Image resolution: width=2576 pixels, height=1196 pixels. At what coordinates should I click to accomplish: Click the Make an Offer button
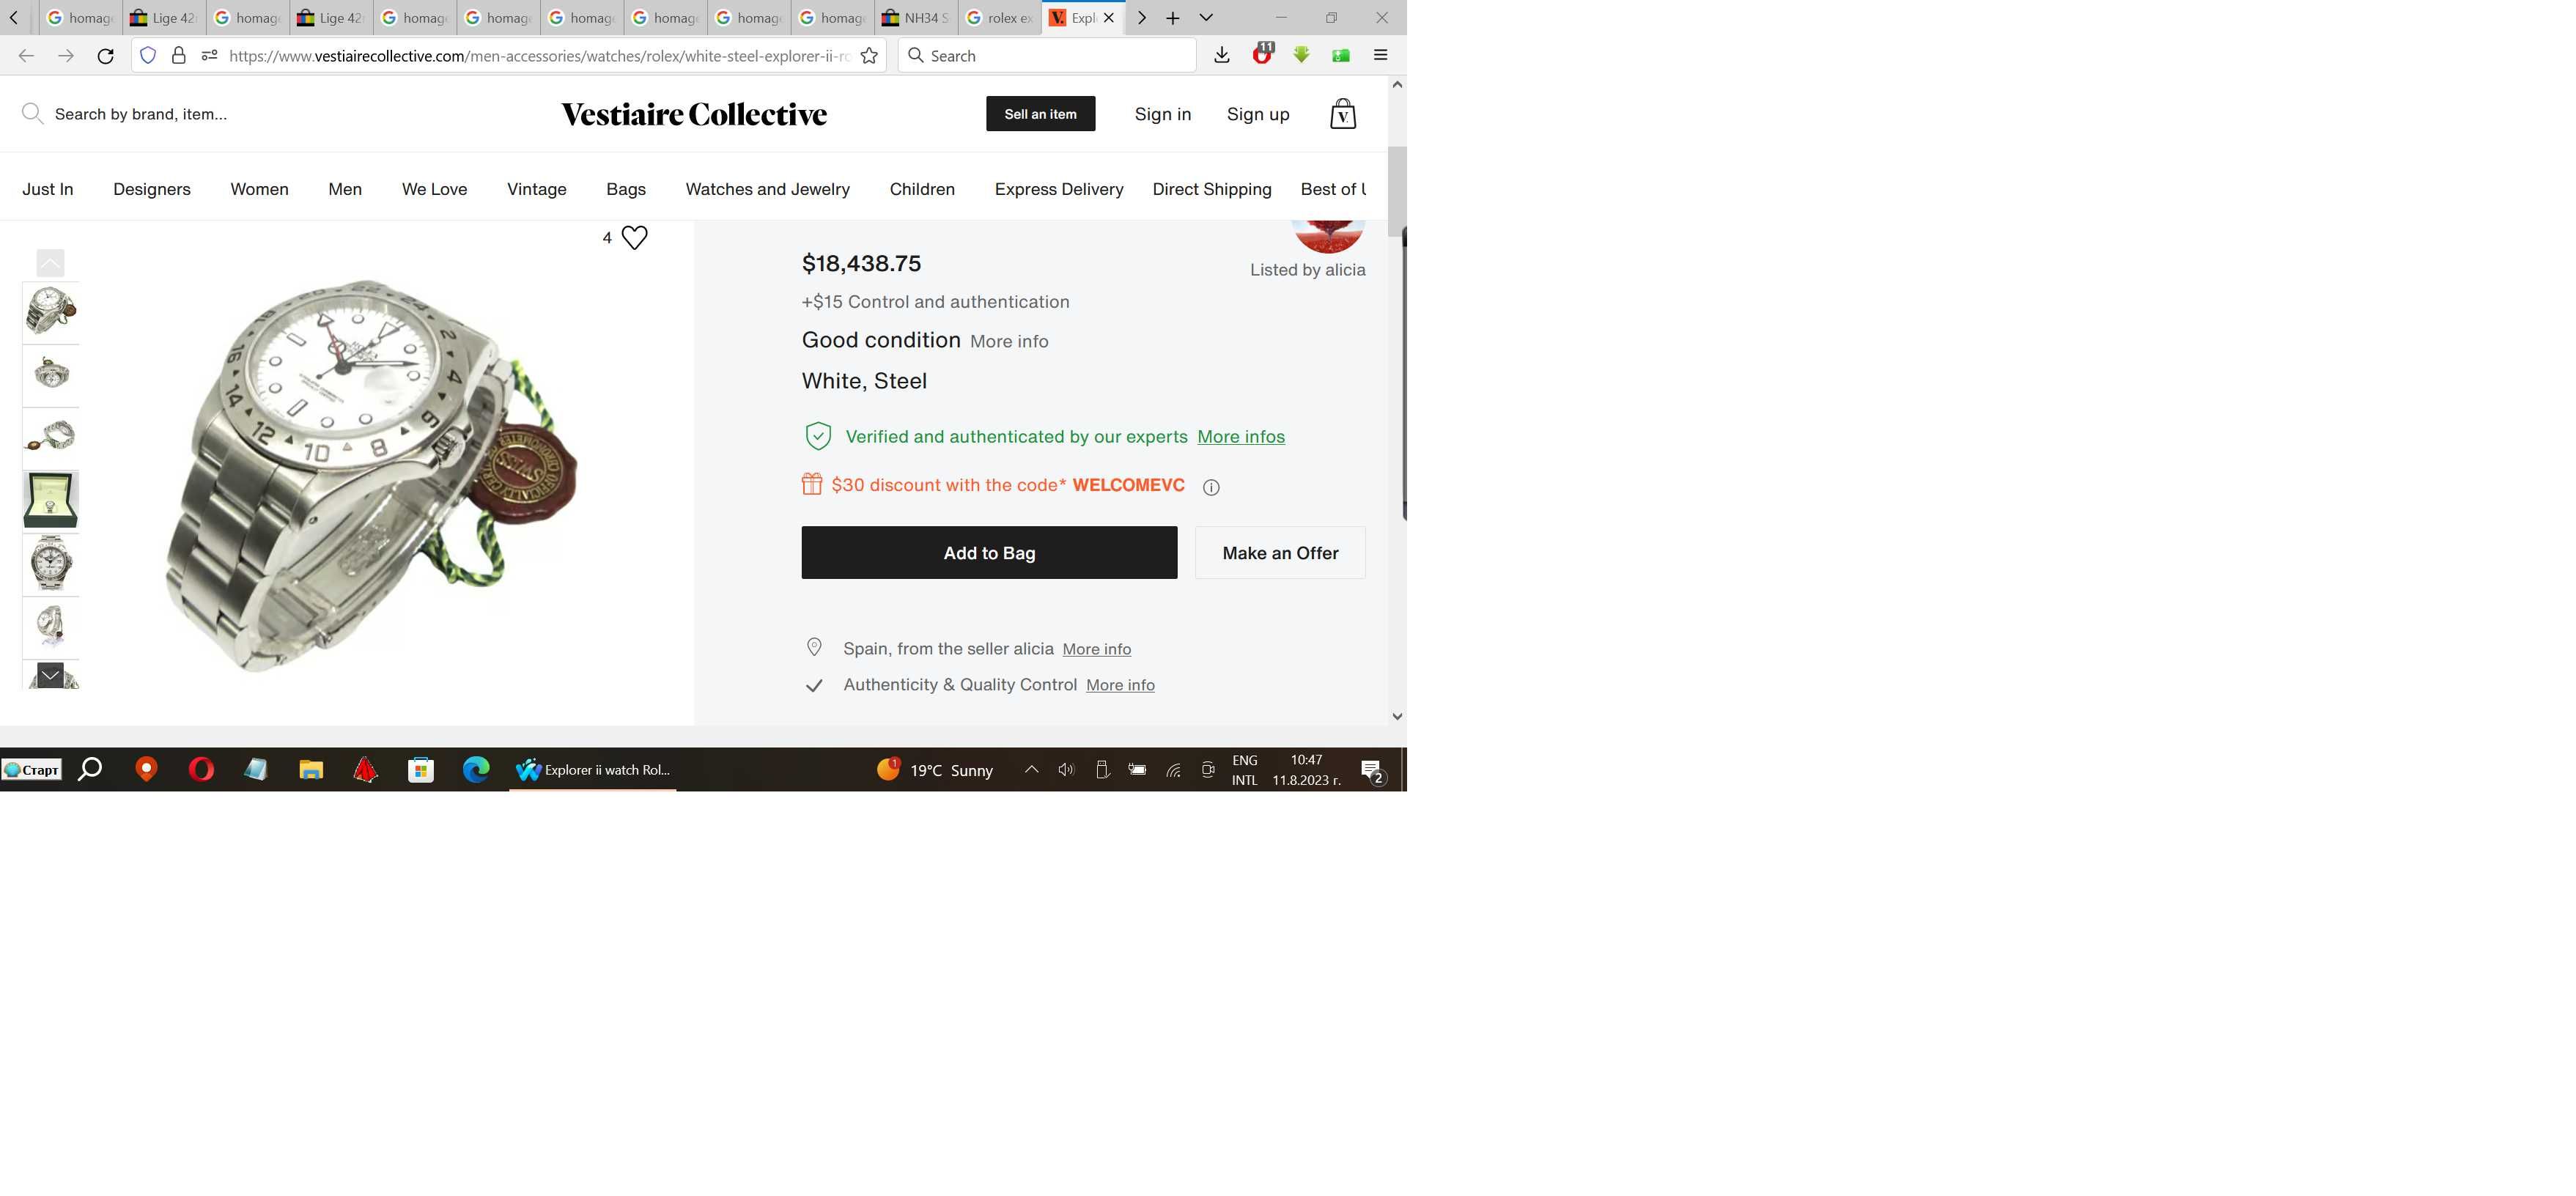pos(1280,552)
